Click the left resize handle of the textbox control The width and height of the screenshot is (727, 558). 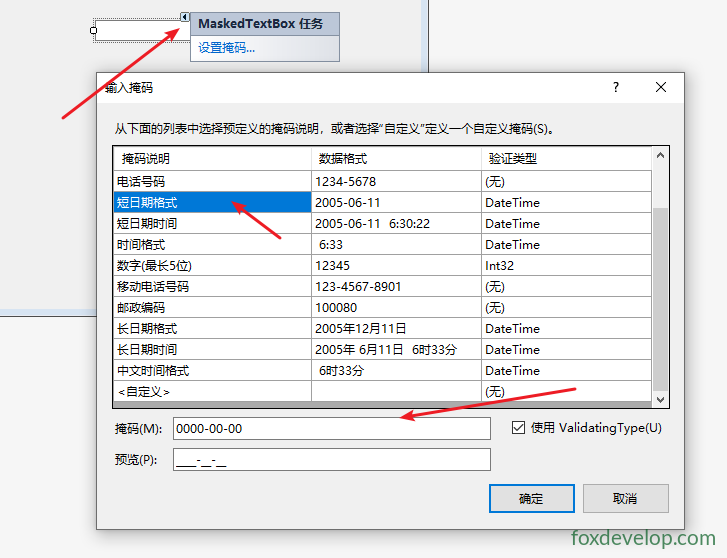point(93,31)
